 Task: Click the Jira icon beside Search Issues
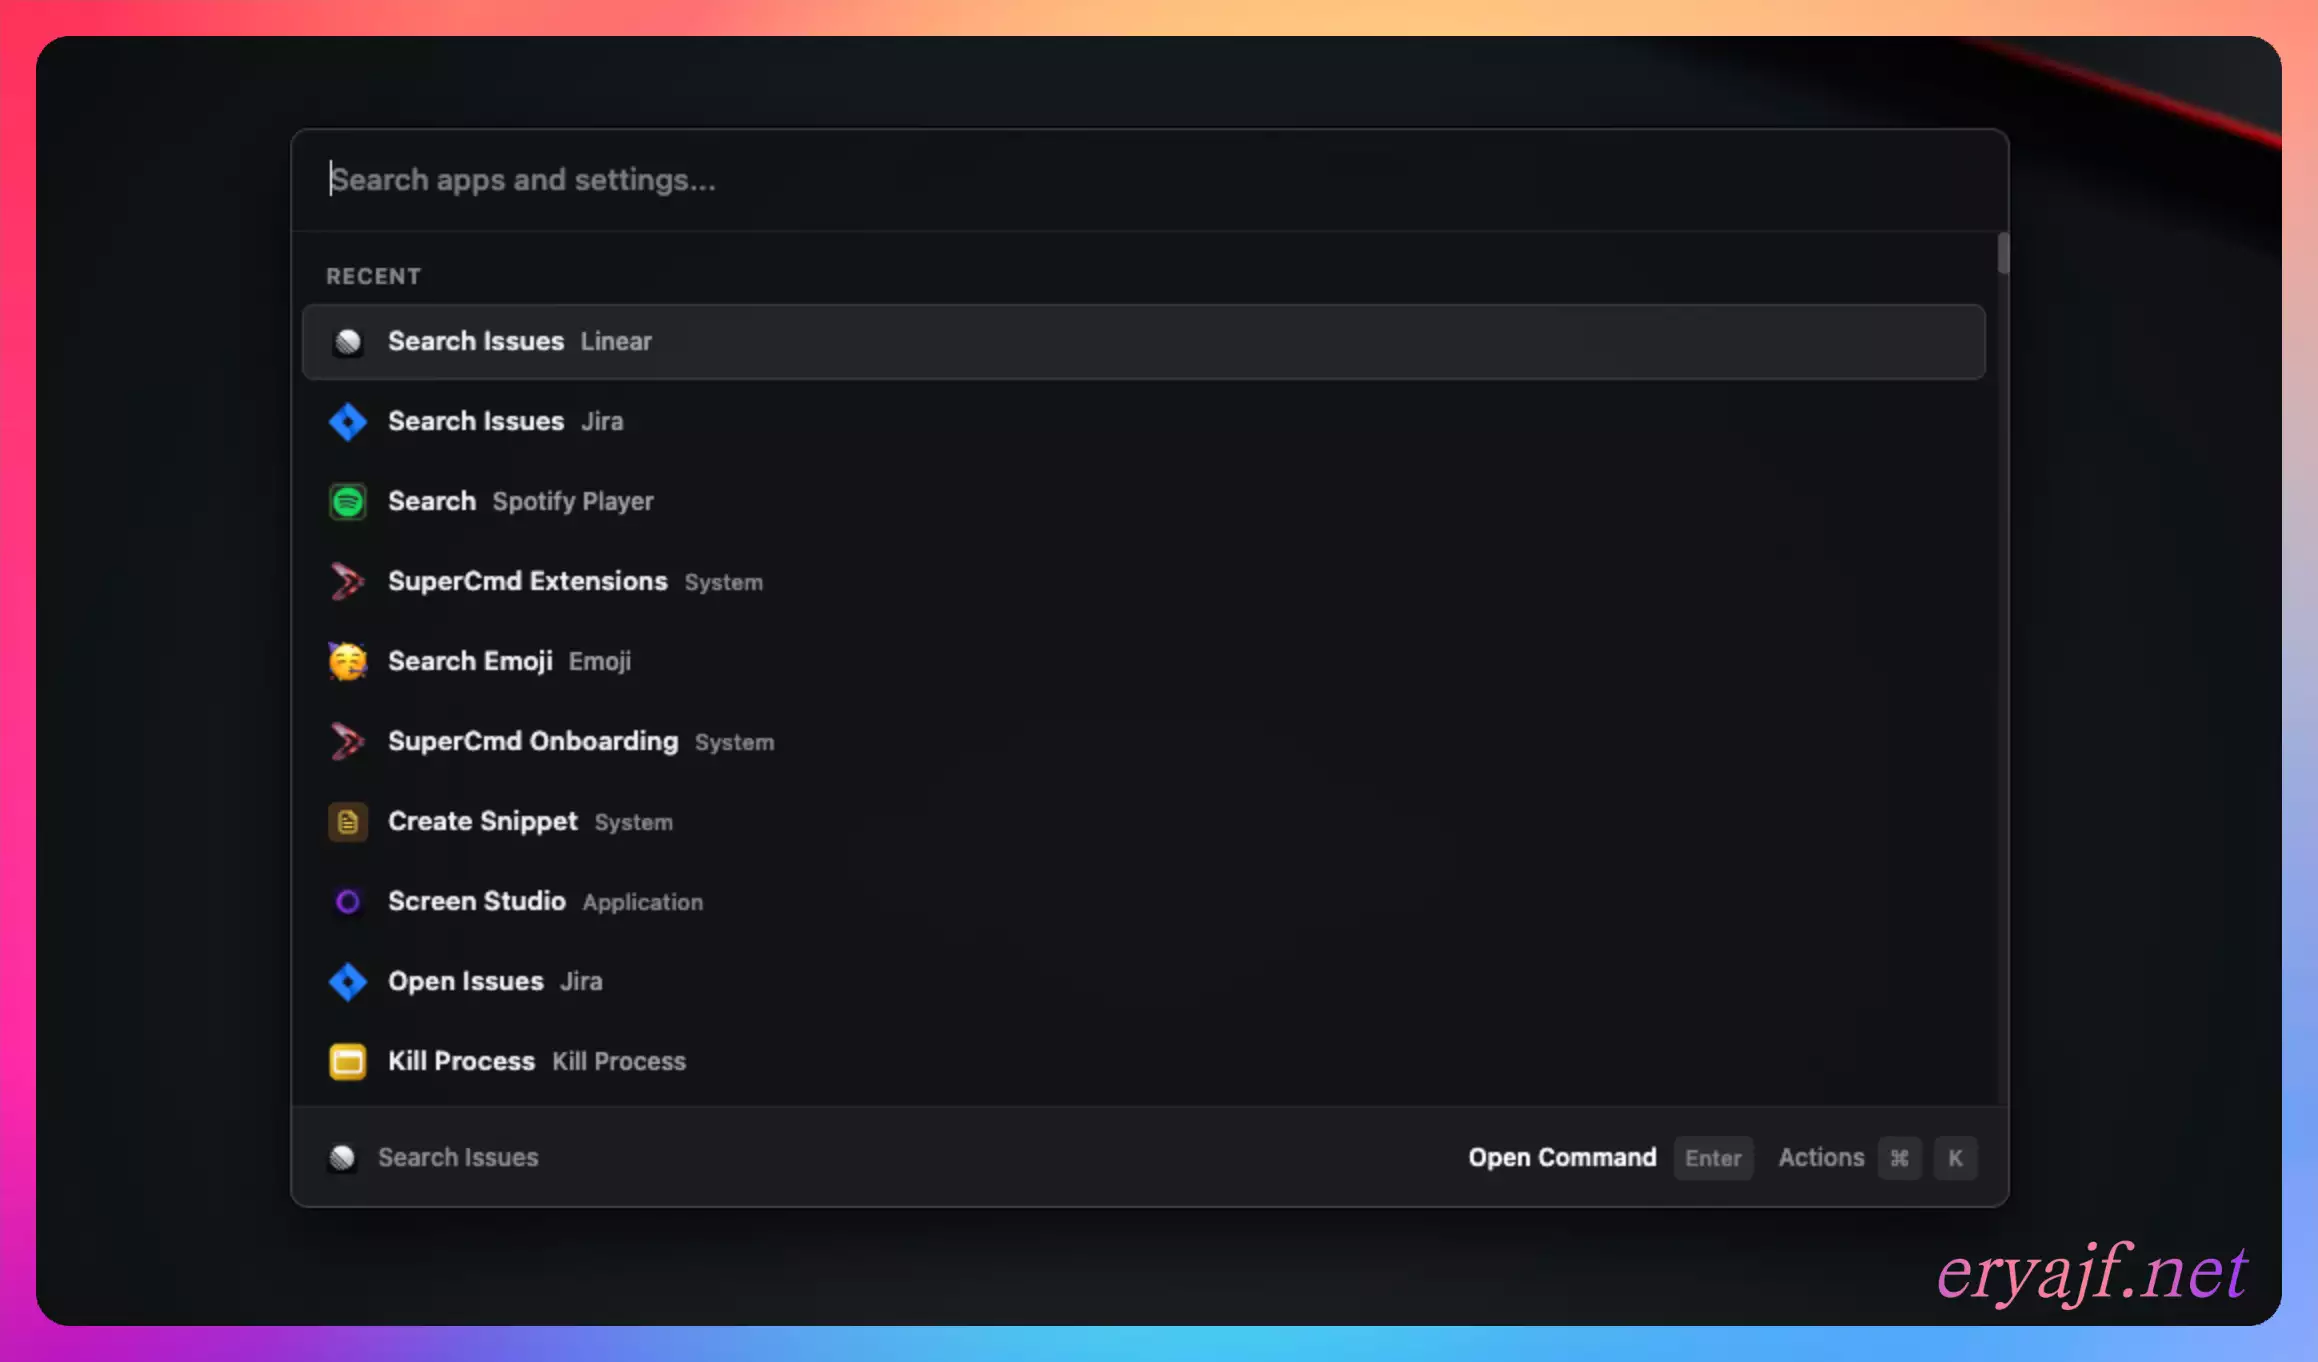click(348, 422)
